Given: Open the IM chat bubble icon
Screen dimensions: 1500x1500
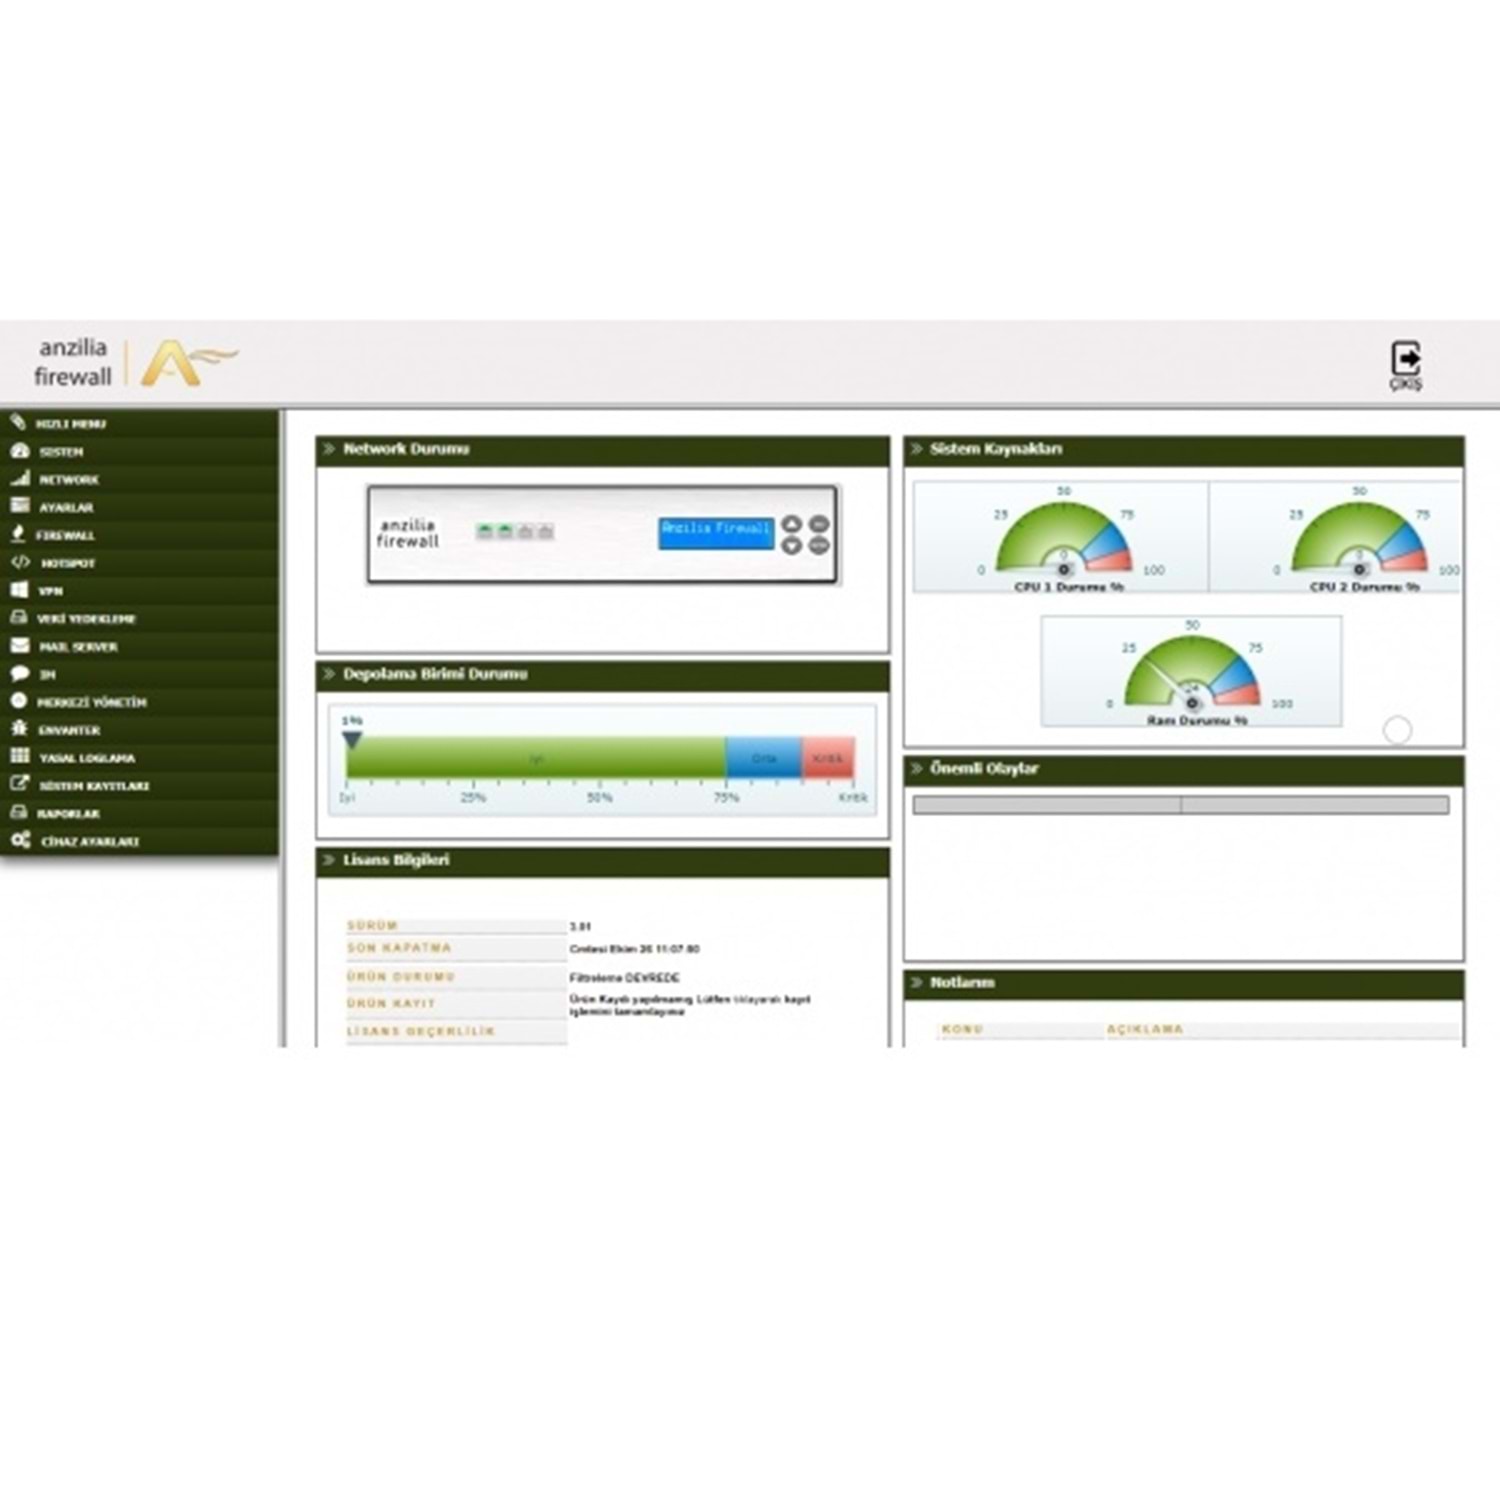Looking at the screenshot, I should (19, 673).
